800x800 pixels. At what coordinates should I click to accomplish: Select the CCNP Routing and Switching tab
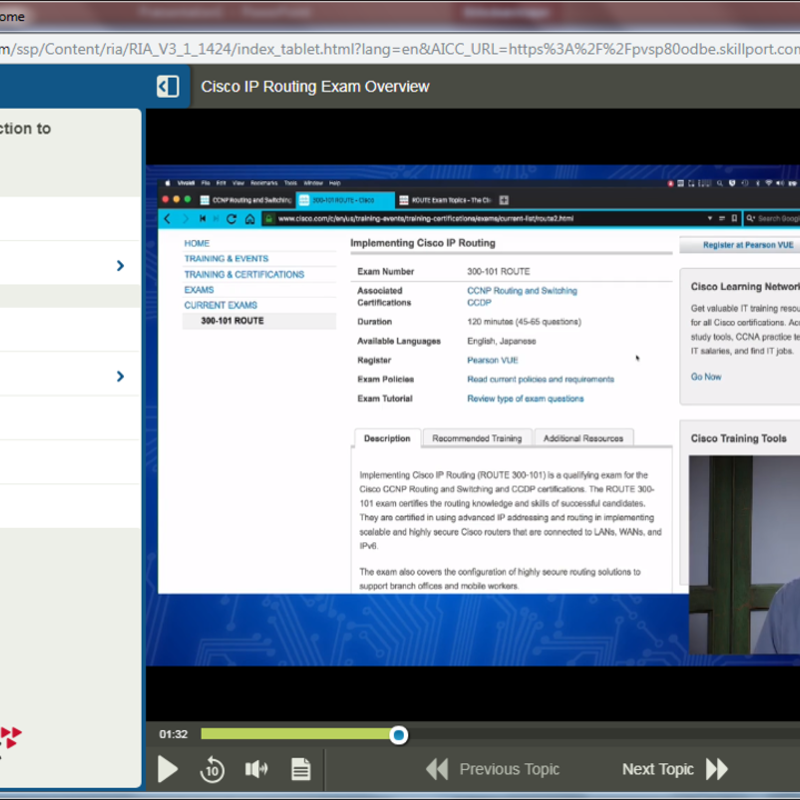246,200
